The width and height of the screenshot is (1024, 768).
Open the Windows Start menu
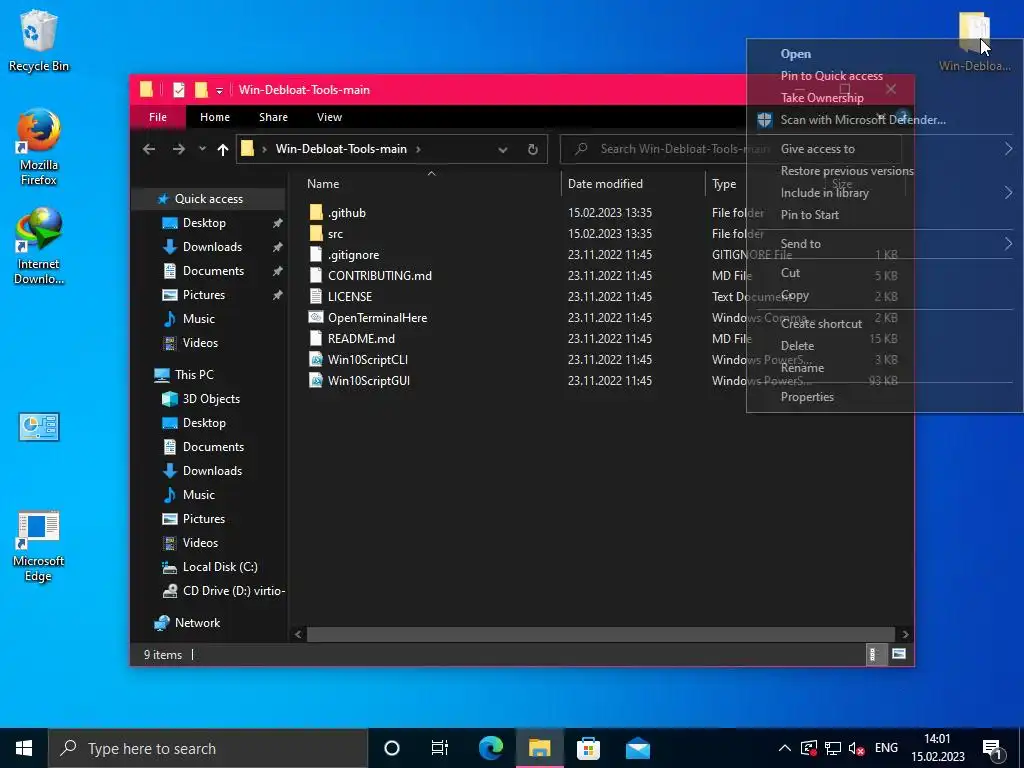(24, 748)
